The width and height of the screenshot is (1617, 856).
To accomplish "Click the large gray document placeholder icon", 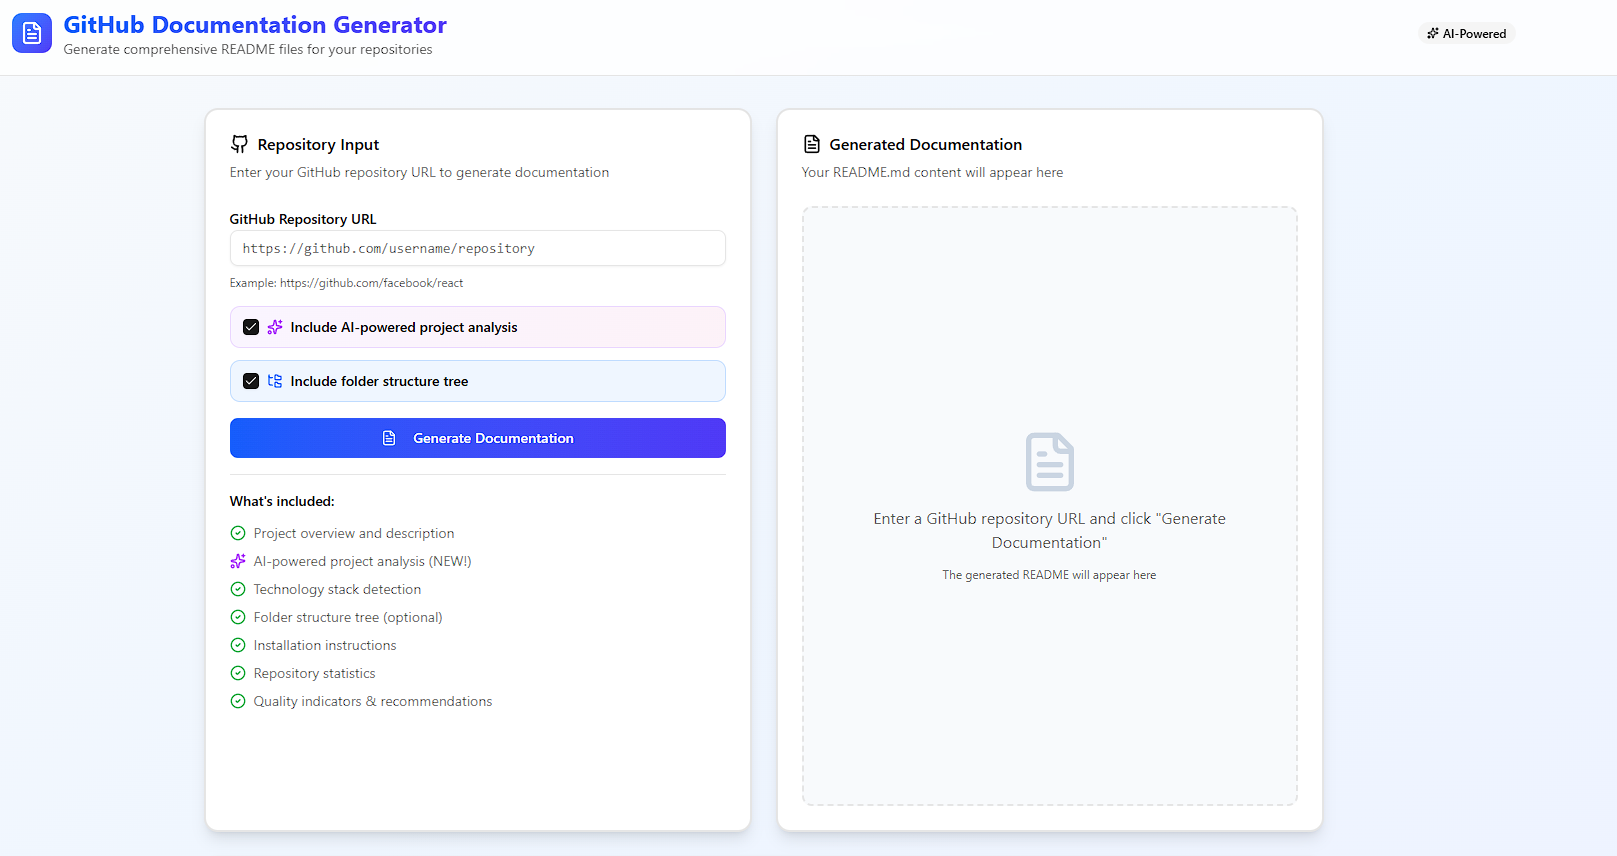I will click(1050, 462).
